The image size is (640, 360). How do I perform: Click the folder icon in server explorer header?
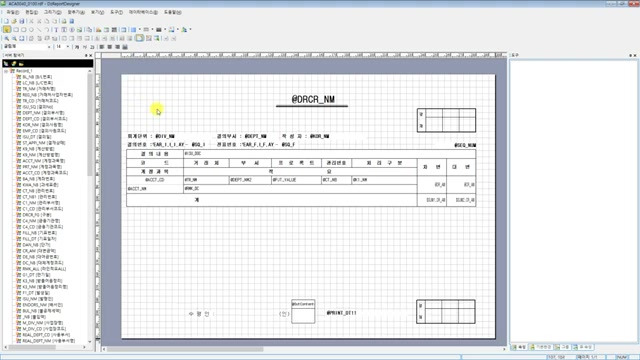(21, 63)
